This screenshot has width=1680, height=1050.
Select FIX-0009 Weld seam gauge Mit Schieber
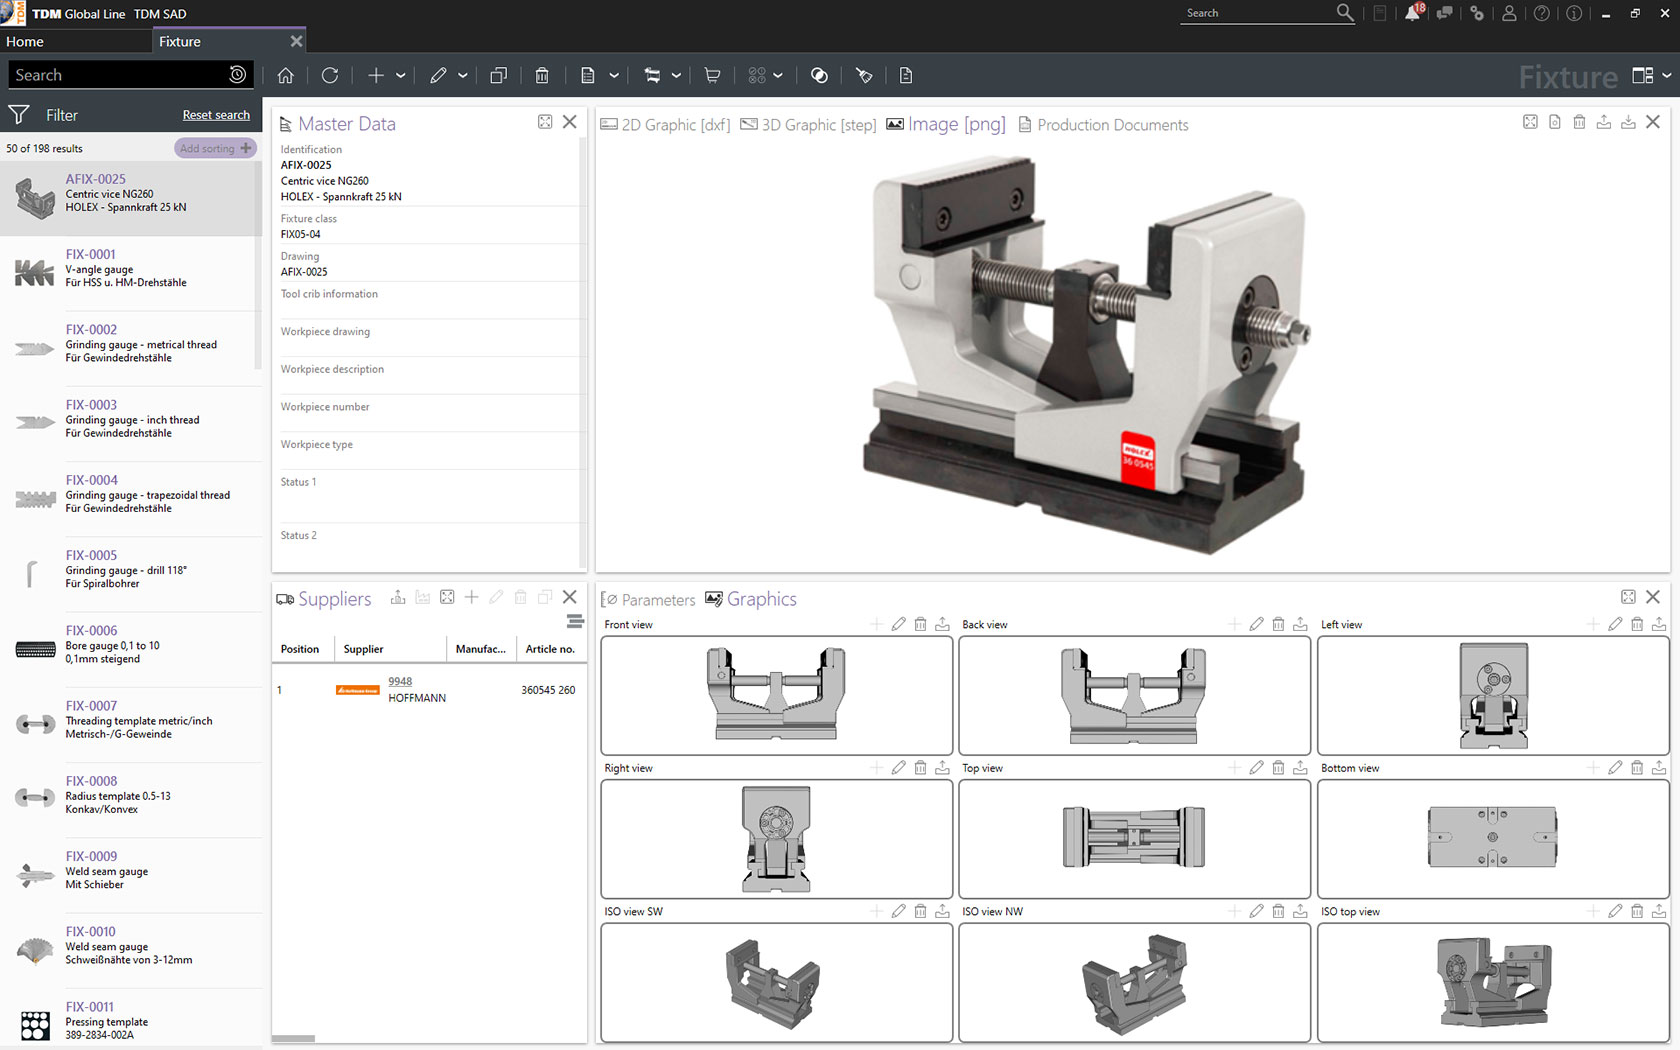pos(130,875)
